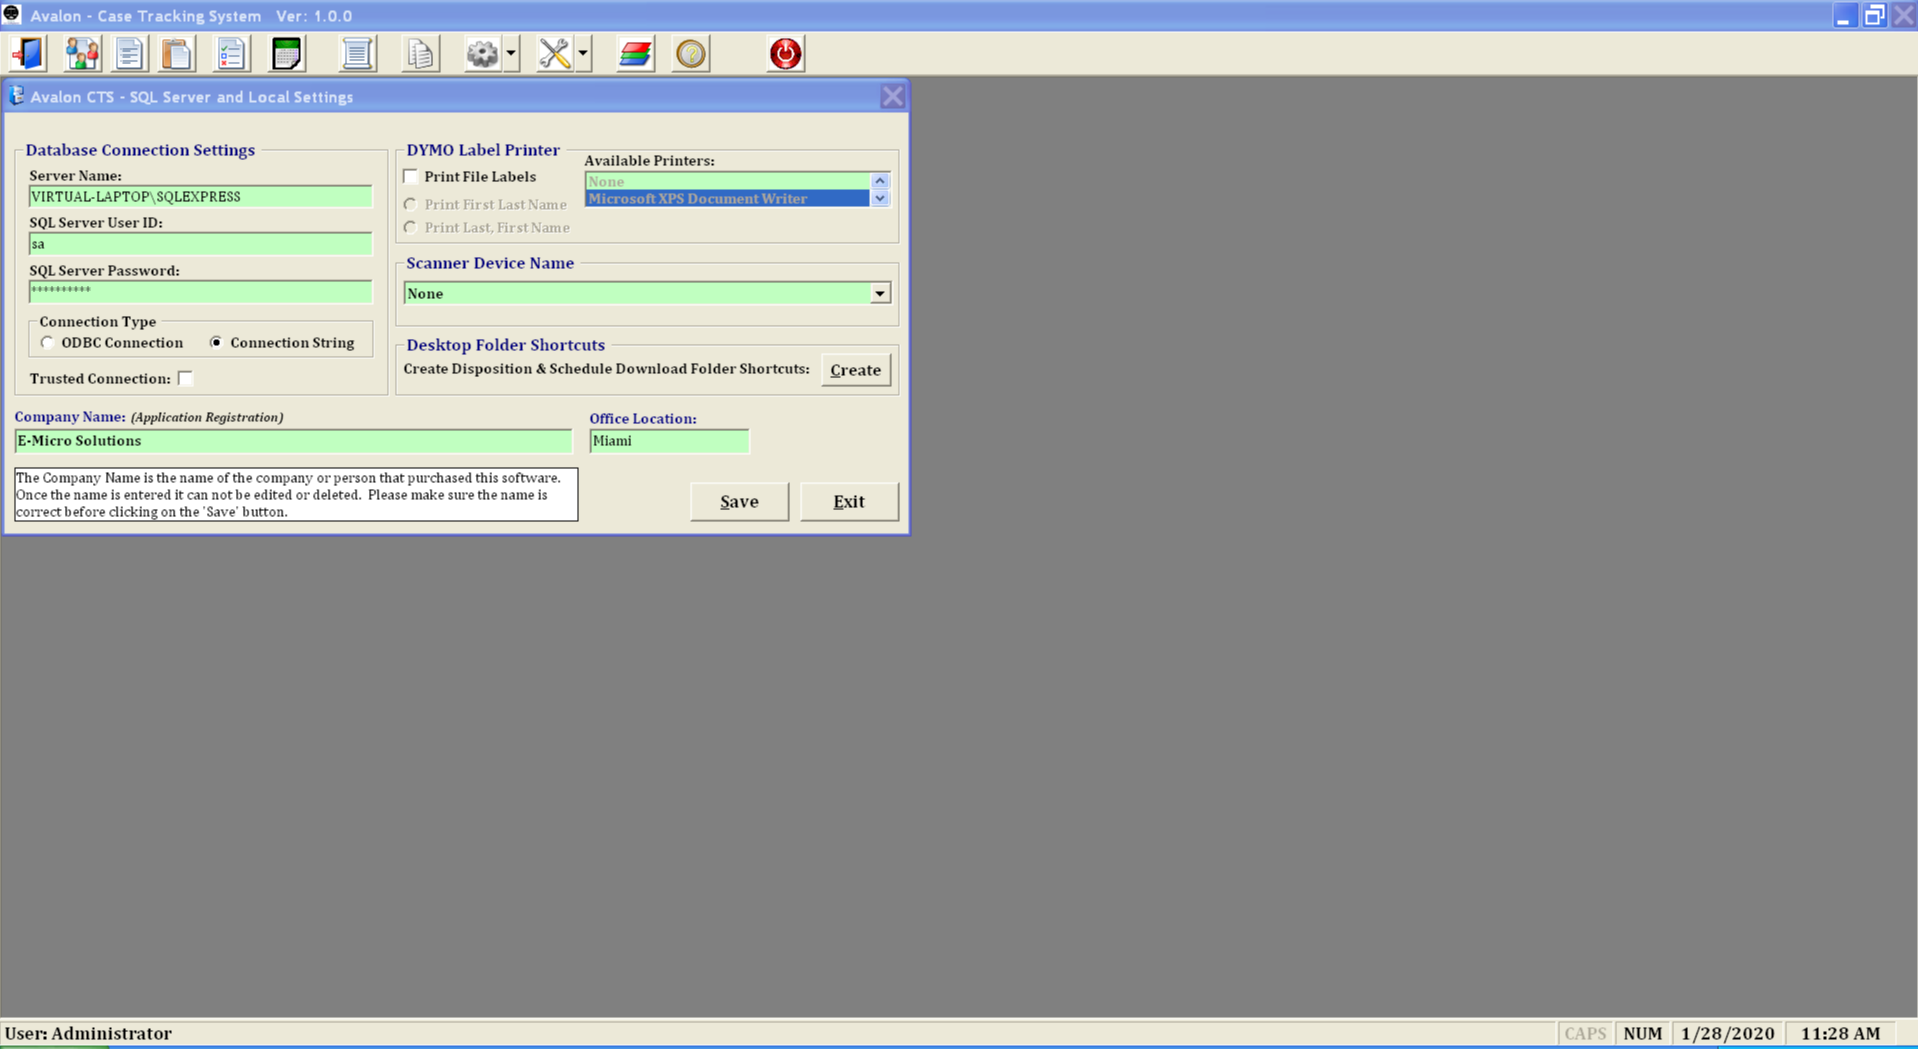
Task: Click the SQL Server Password field
Action: 200,291
